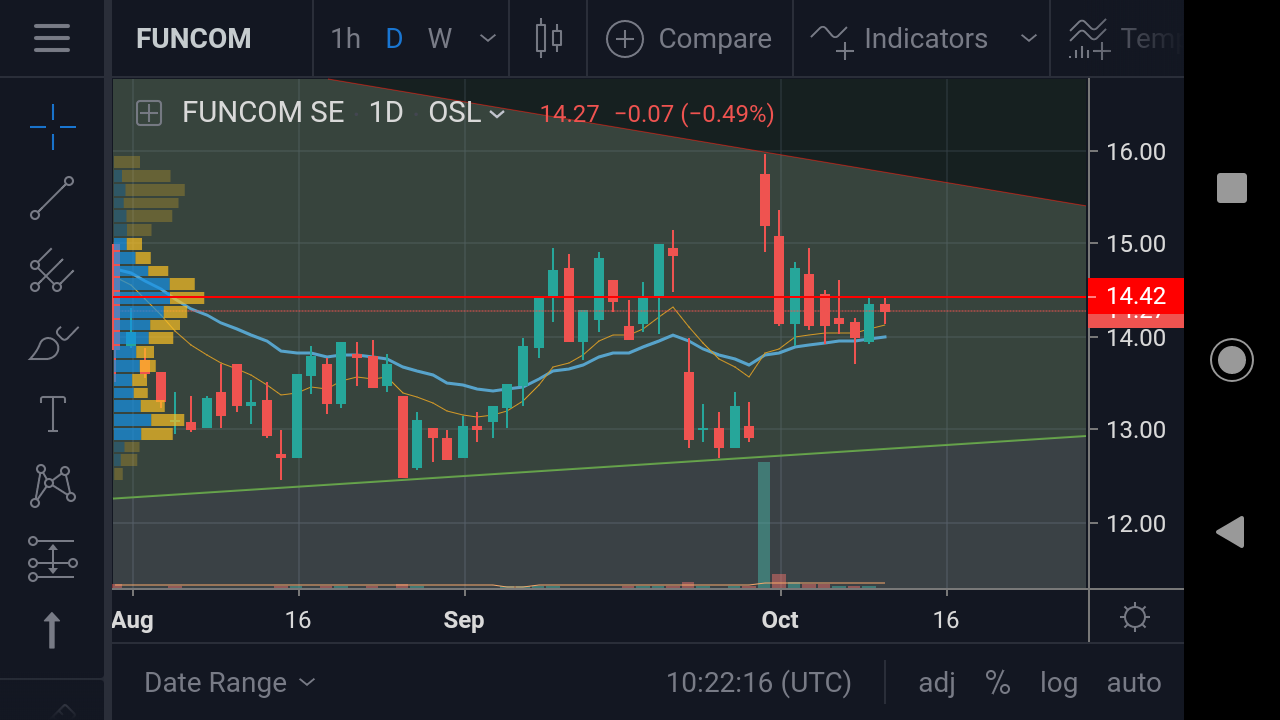This screenshot has width=1280, height=720.
Task: Click the FUNCOM symbol search field
Action: coord(194,38)
